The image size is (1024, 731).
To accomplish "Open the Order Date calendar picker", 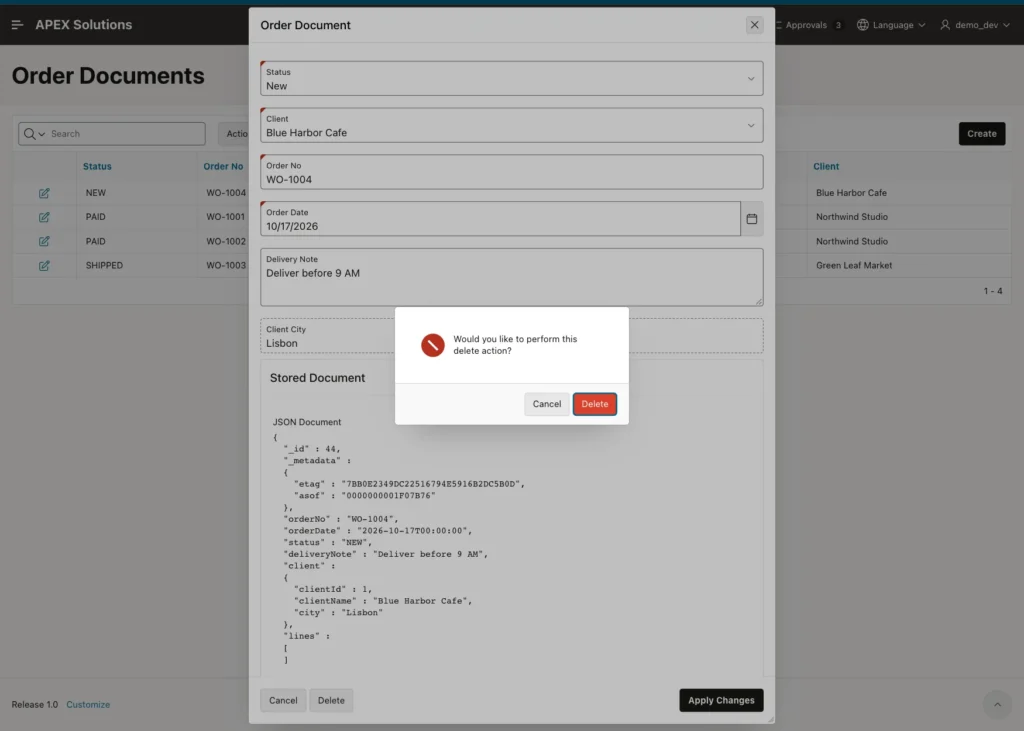I will click(x=752, y=219).
